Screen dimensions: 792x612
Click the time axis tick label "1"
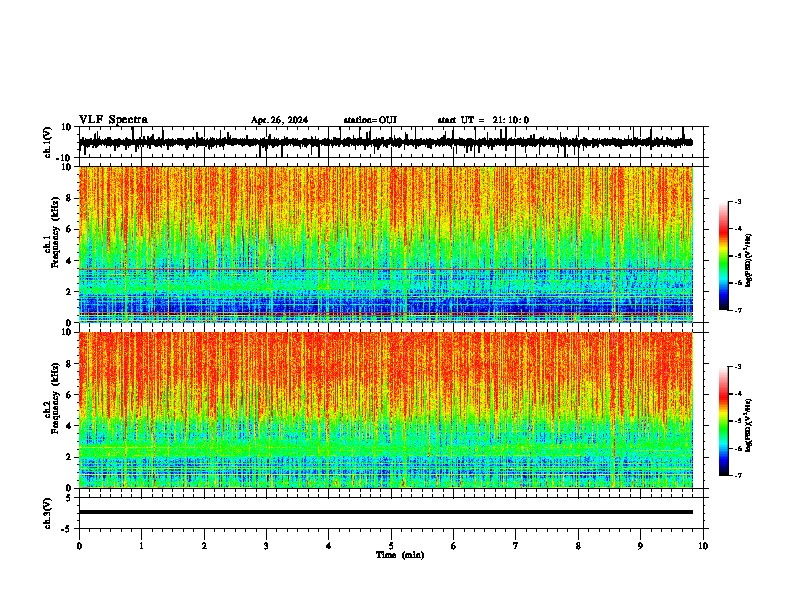pos(141,546)
